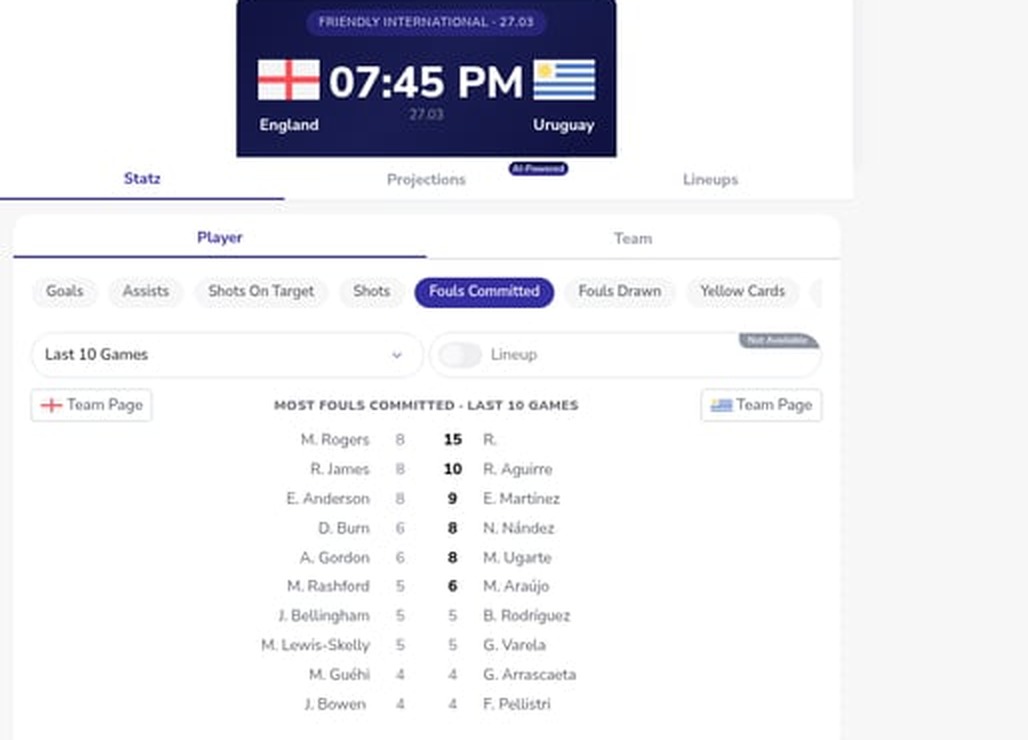Select the Player stats tab

219,238
